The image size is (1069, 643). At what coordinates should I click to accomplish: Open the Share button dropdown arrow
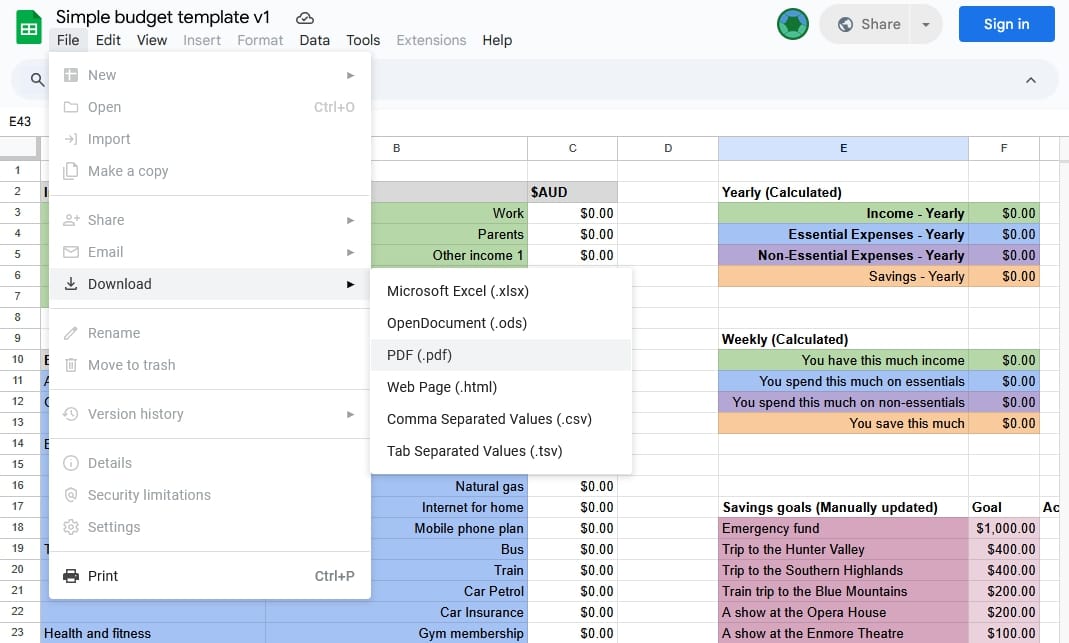pos(926,24)
